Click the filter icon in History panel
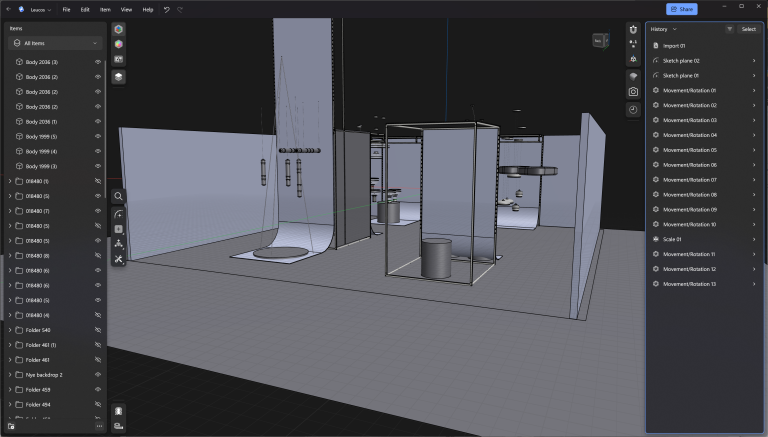This screenshot has height=437, width=768. [729, 29]
